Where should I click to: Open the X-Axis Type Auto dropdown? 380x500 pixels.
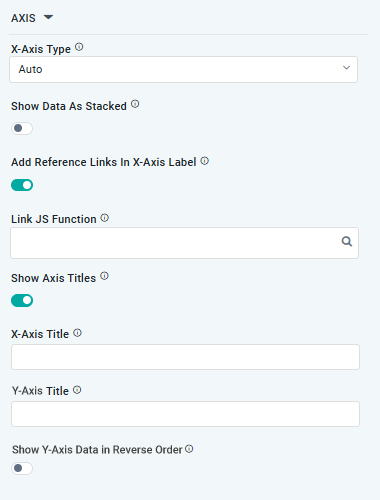point(183,69)
